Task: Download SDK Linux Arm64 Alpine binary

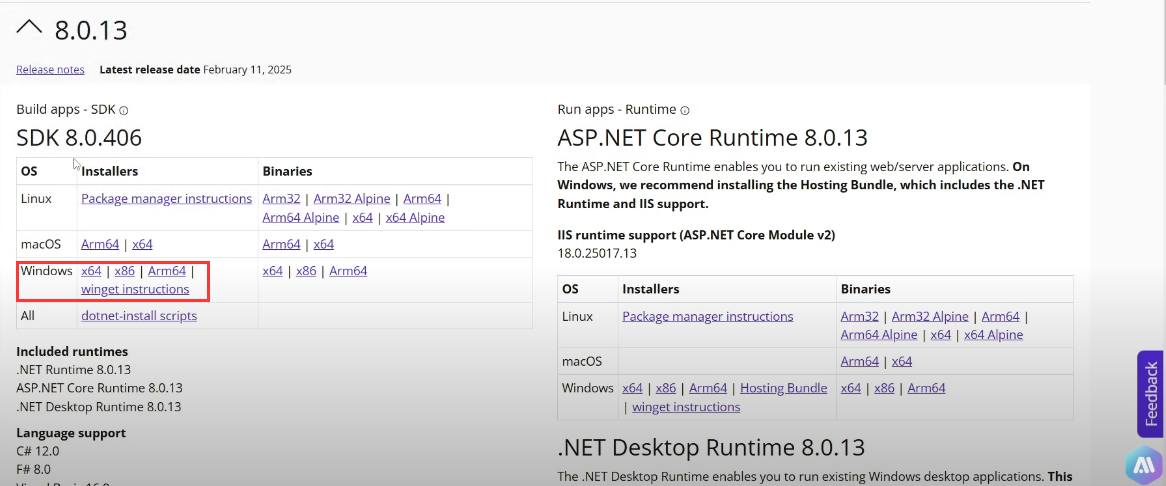Action: click(301, 218)
